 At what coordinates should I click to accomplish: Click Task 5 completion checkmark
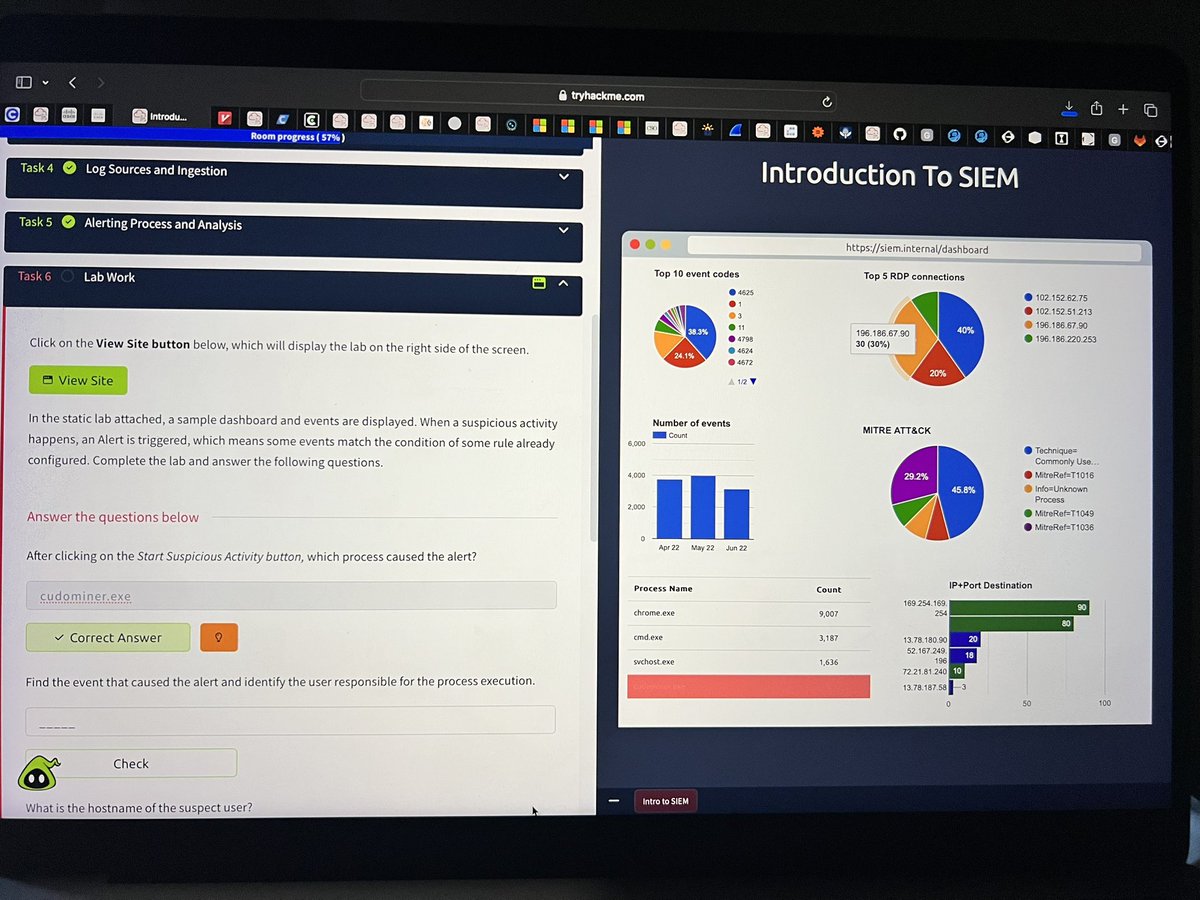69,224
